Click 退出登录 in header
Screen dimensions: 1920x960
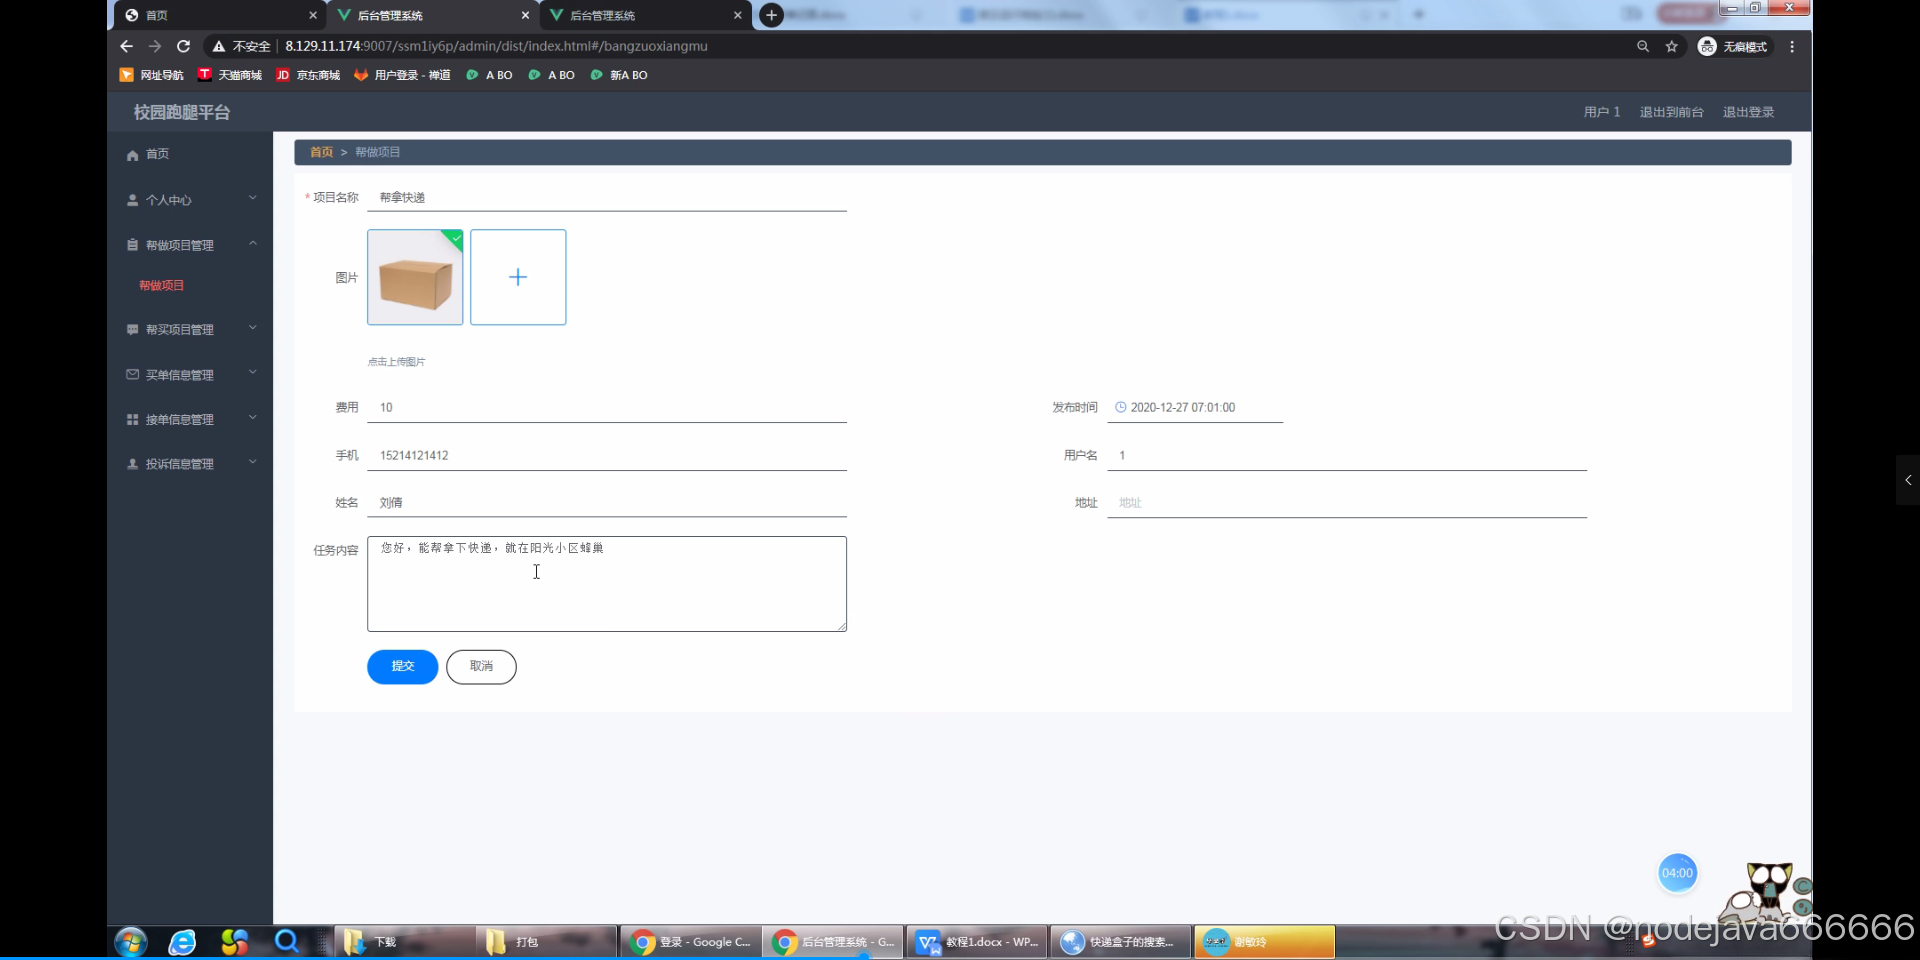click(1748, 112)
